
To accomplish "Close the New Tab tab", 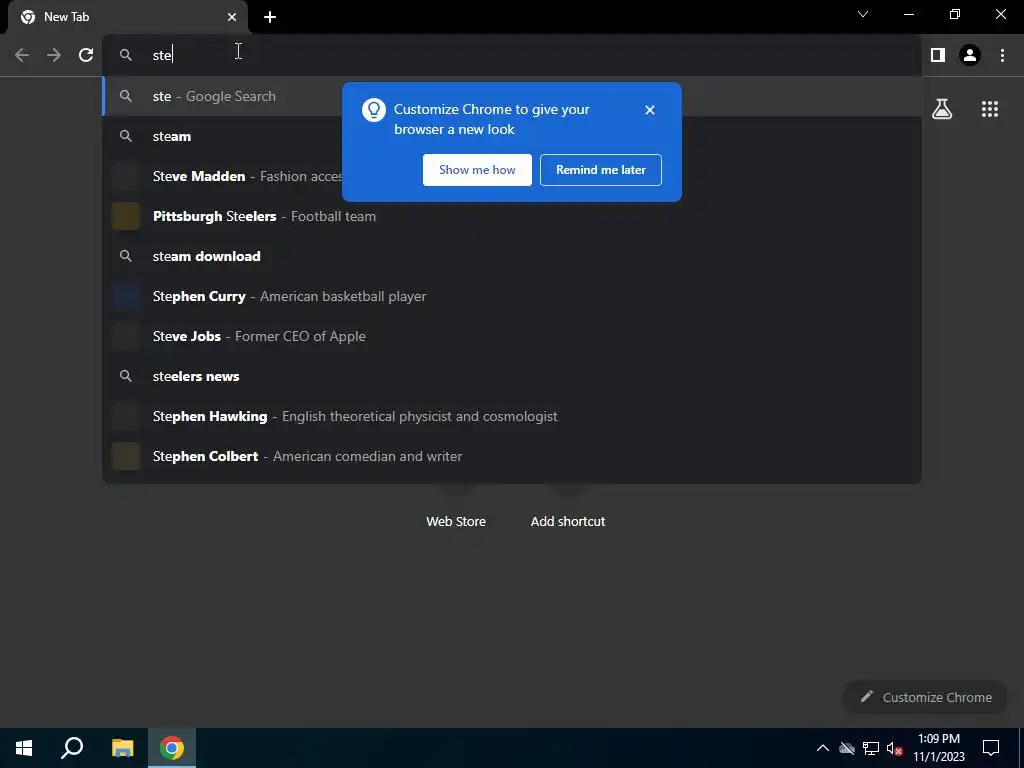I will [232, 17].
